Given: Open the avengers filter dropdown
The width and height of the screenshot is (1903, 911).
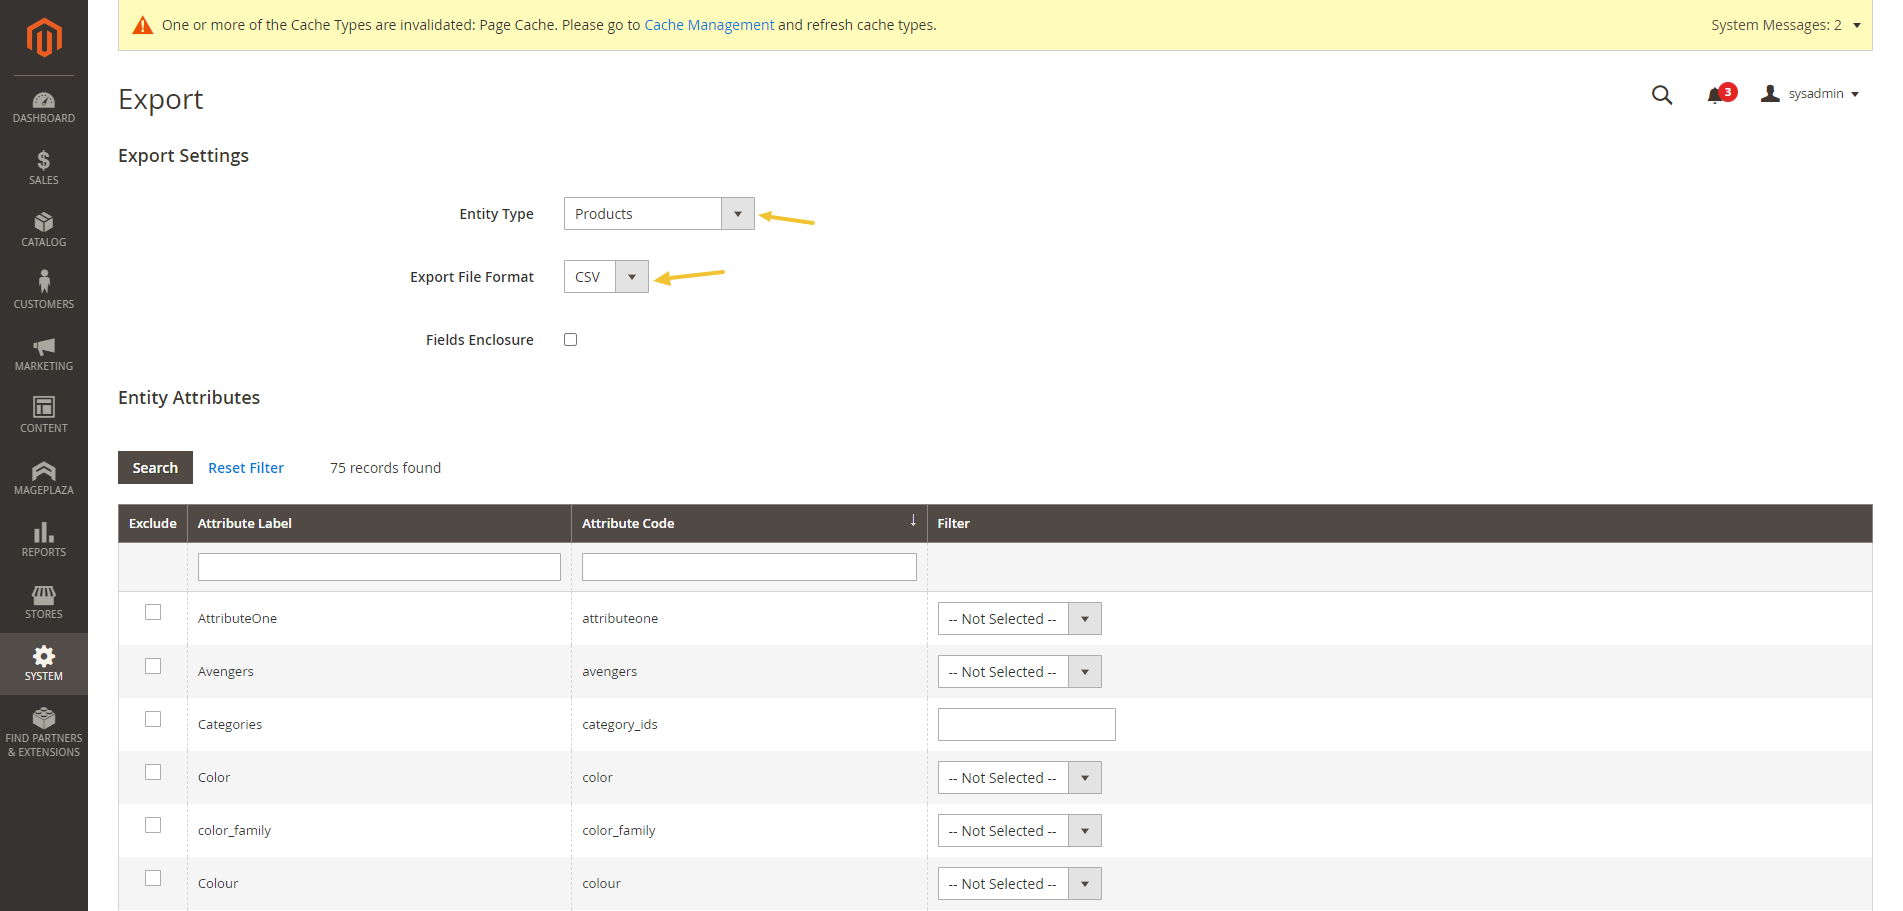Looking at the screenshot, I should [1019, 672].
